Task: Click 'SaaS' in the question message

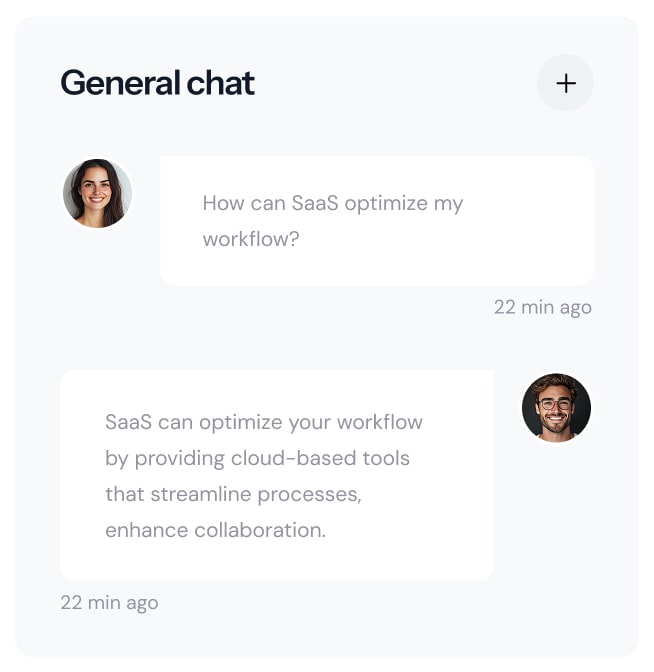Action: (x=317, y=204)
